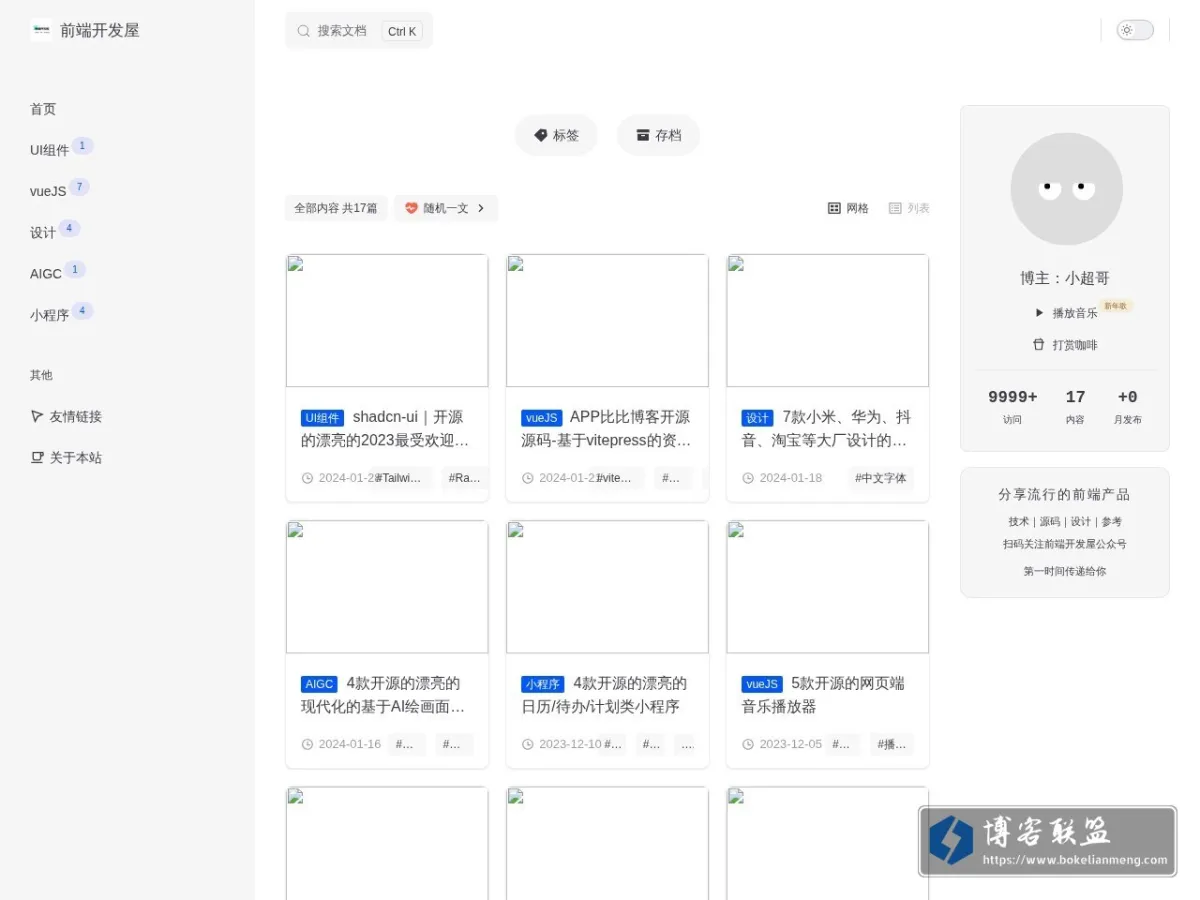Click the chevron arrow next to 随机一文
The width and height of the screenshot is (1200, 900).
481,208
